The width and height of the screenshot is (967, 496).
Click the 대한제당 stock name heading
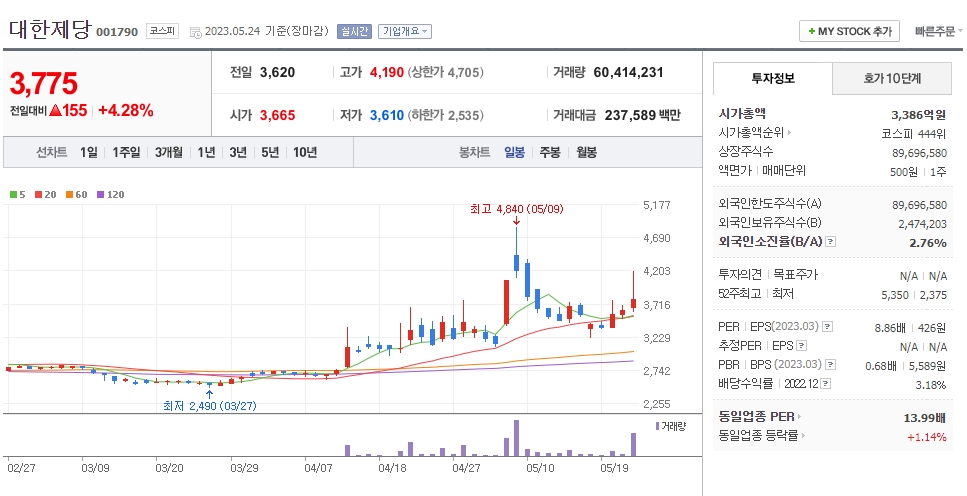51,29
